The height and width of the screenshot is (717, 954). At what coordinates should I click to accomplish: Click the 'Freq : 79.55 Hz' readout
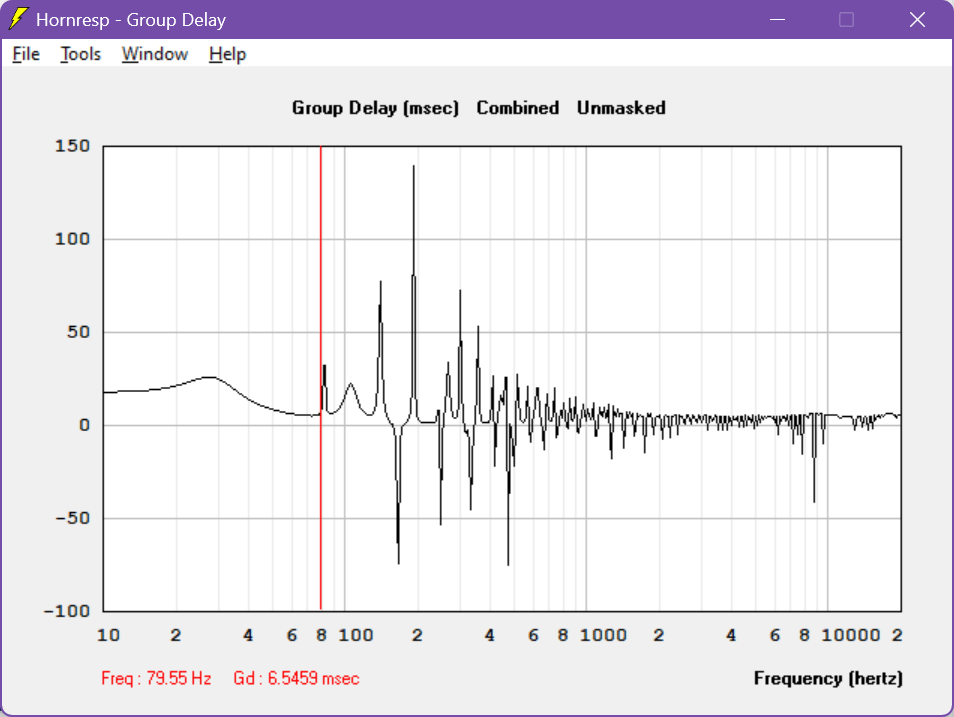156,678
